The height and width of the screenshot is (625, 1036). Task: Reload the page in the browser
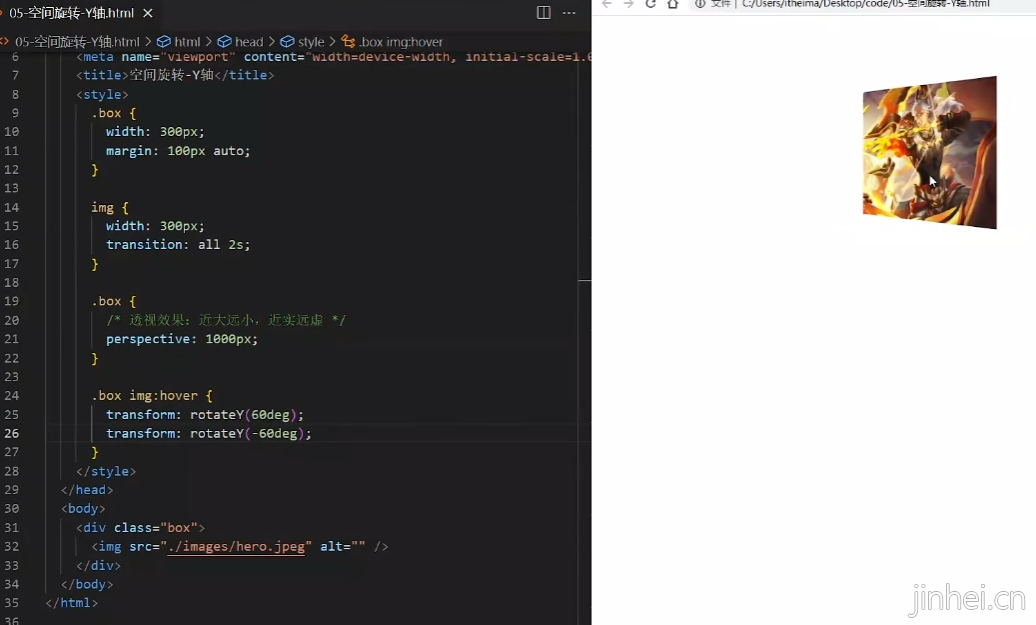651,4
